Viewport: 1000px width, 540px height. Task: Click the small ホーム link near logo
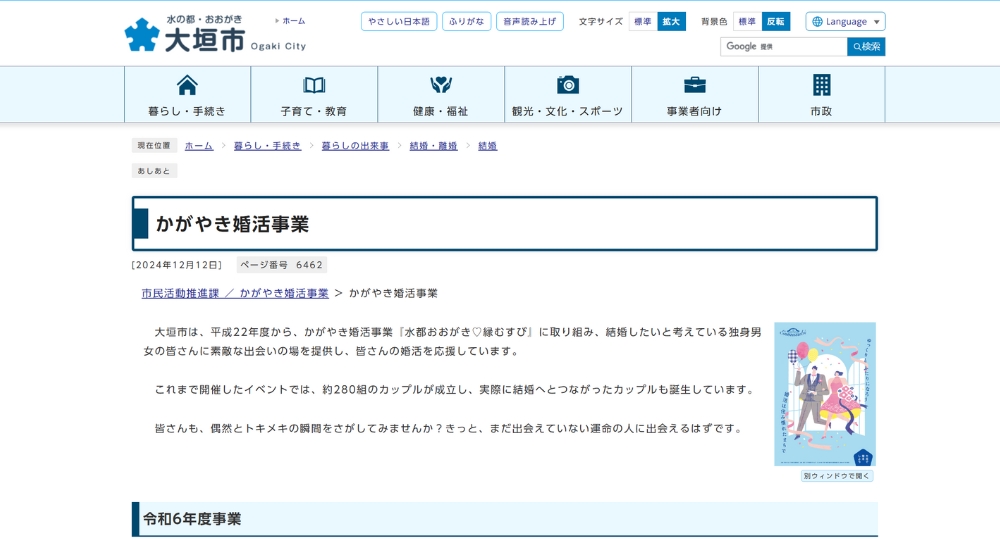click(293, 21)
